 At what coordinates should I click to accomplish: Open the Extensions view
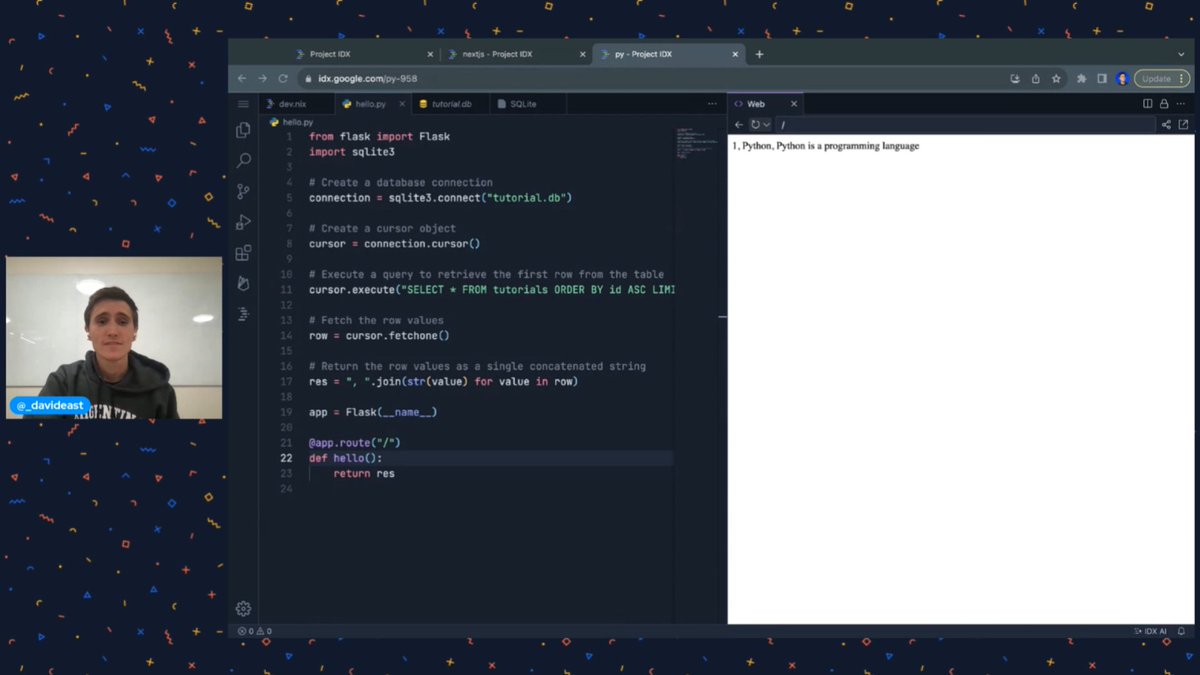243,253
